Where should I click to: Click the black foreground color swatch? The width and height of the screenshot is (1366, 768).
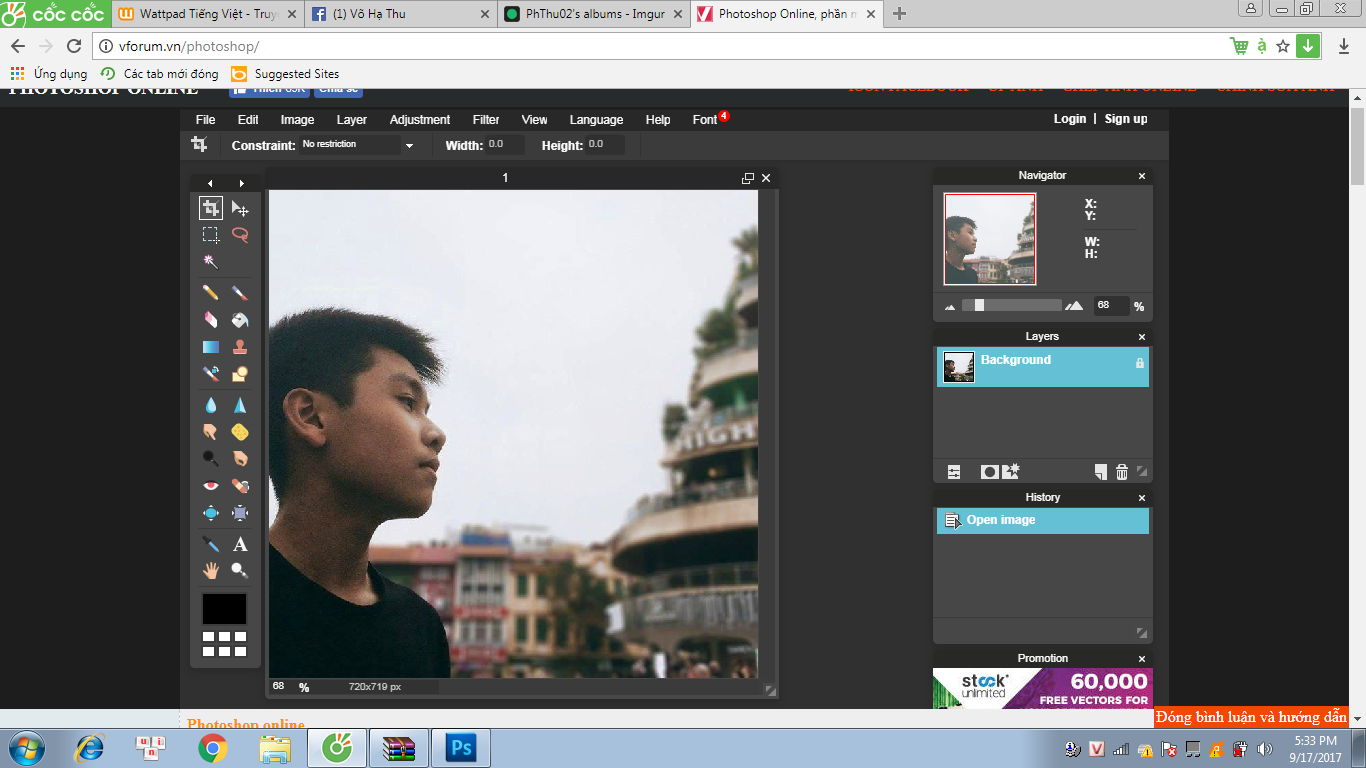pos(225,609)
